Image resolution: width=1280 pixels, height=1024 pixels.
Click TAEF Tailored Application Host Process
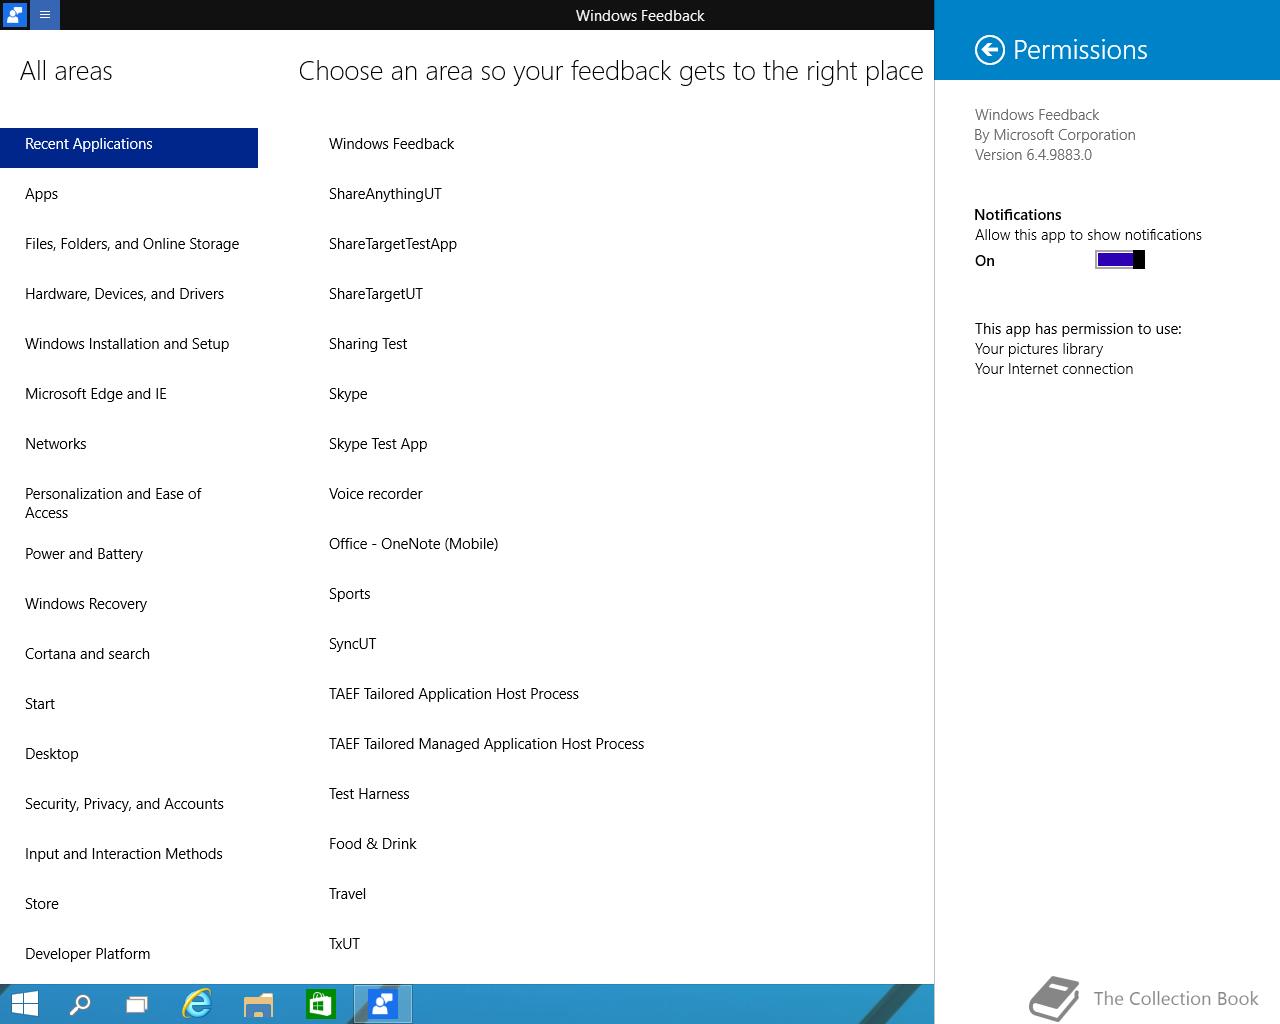(x=454, y=694)
